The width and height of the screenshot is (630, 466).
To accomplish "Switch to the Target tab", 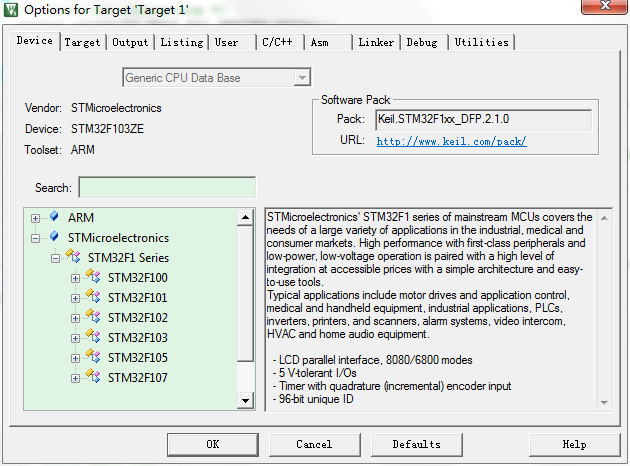I will click(82, 42).
